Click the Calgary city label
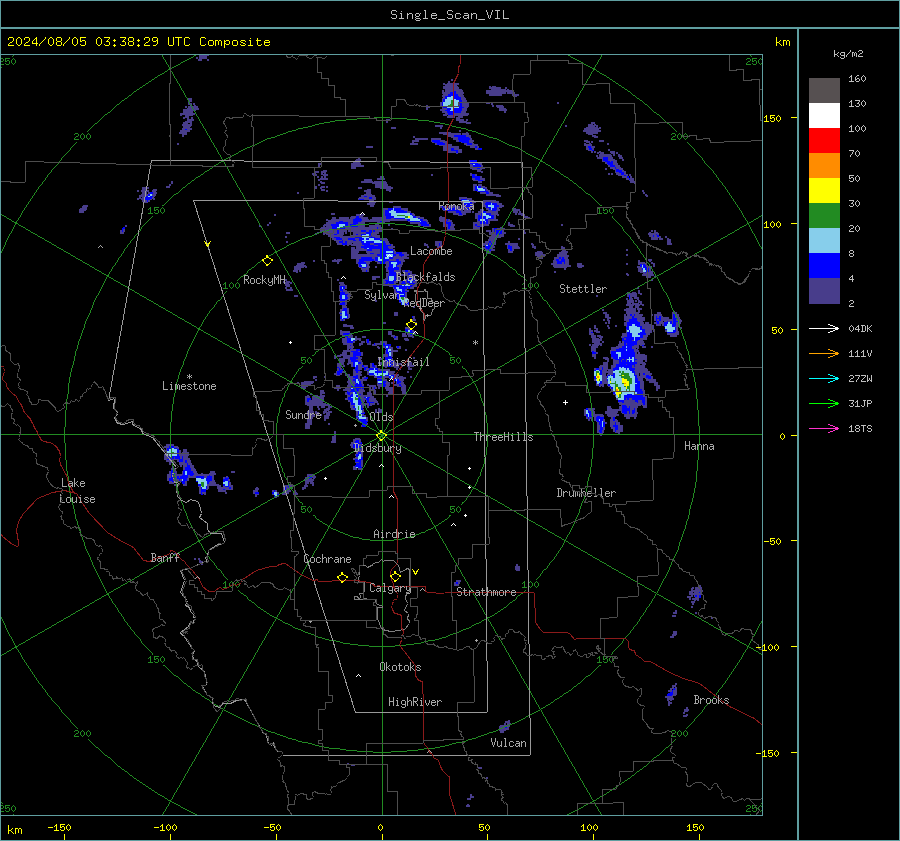This screenshot has height=841, width=900. click(390, 588)
